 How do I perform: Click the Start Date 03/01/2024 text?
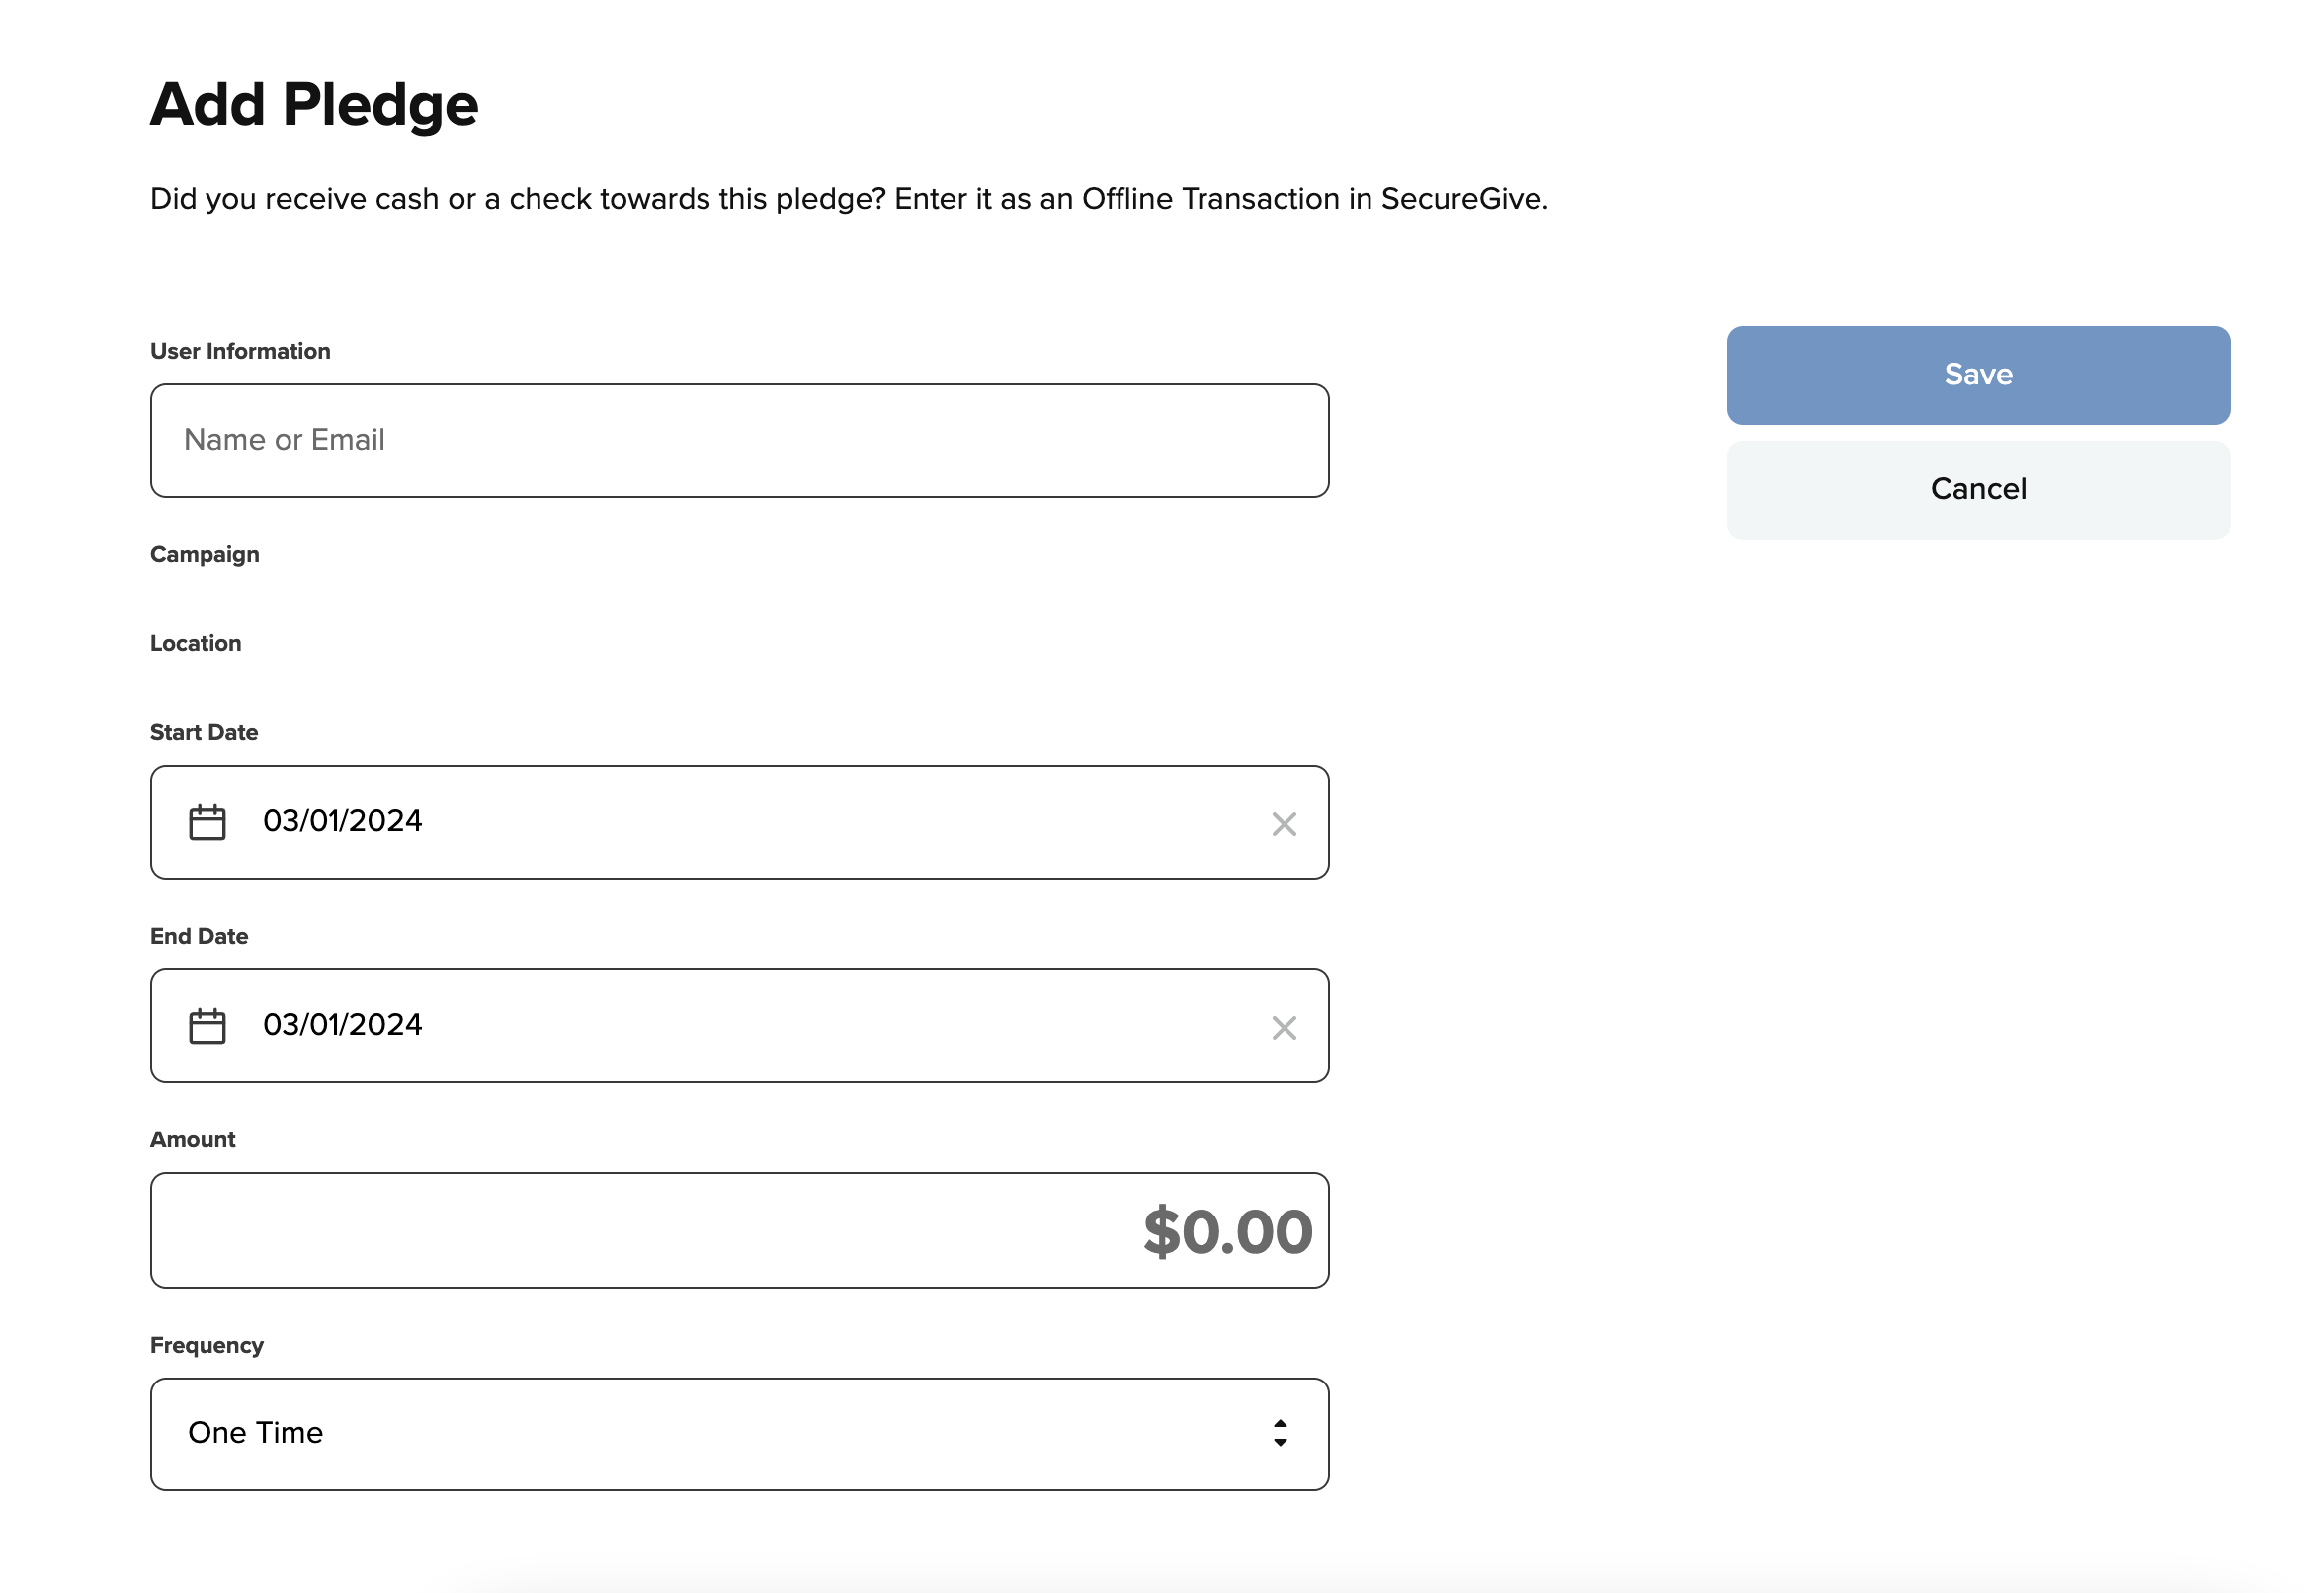pos(342,821)
